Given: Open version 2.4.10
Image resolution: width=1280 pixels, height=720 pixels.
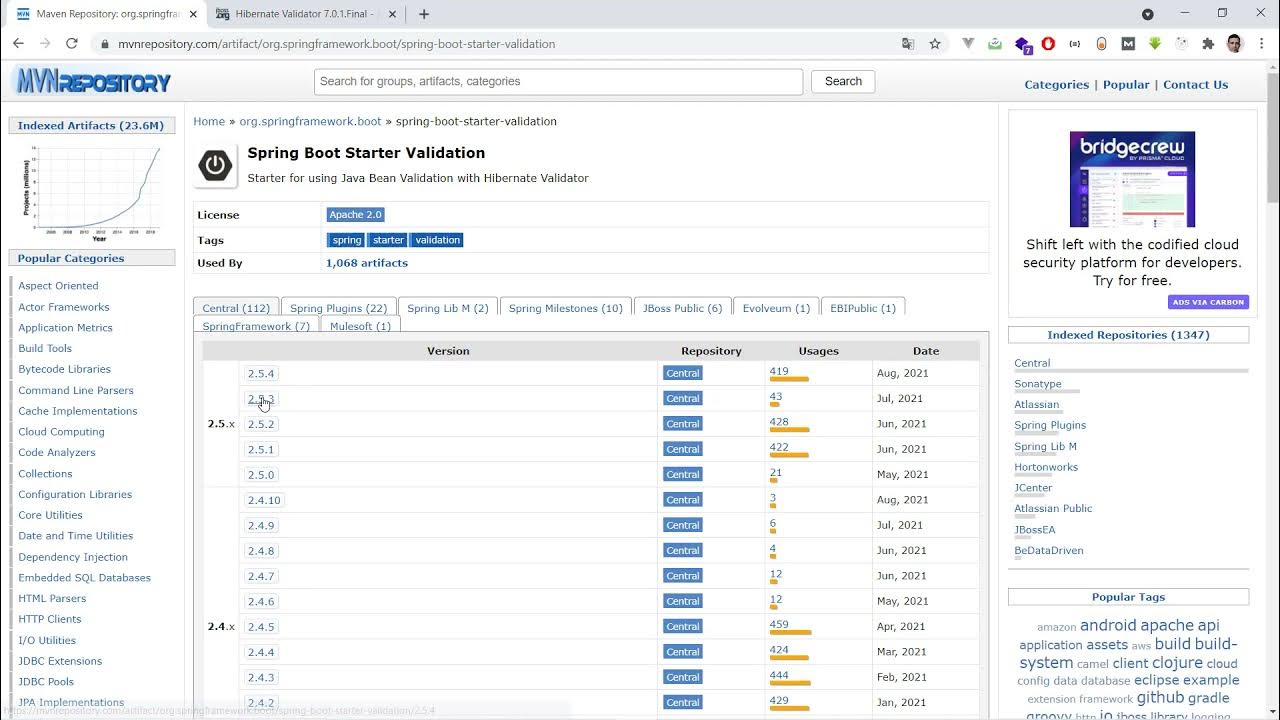Looking at the screenshot, I should coord(264,500).
